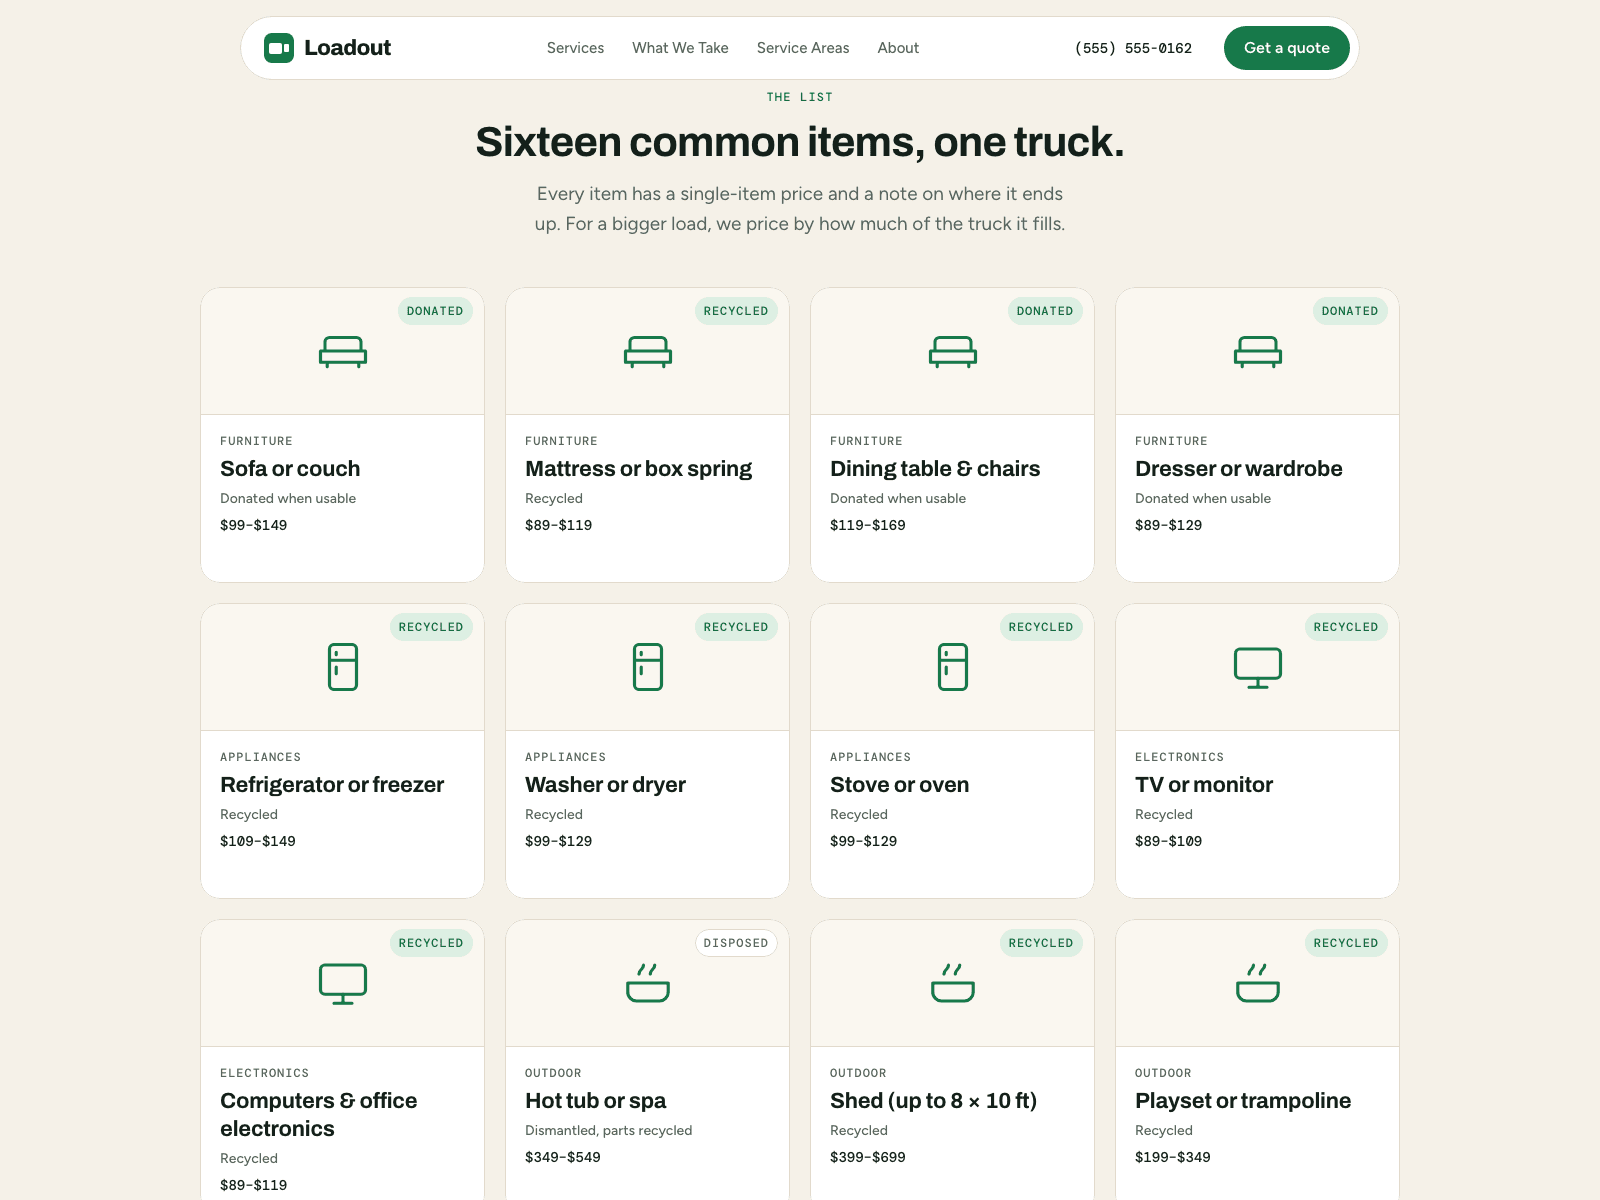The image size is (1600, 1200).
Task: Click the Loadout logo icon
Action: pos(279,48)
